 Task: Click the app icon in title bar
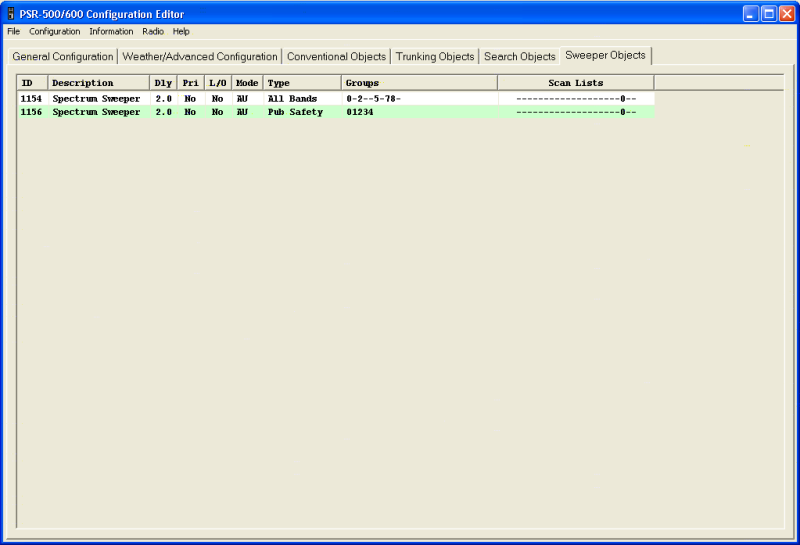pos(11,14)
